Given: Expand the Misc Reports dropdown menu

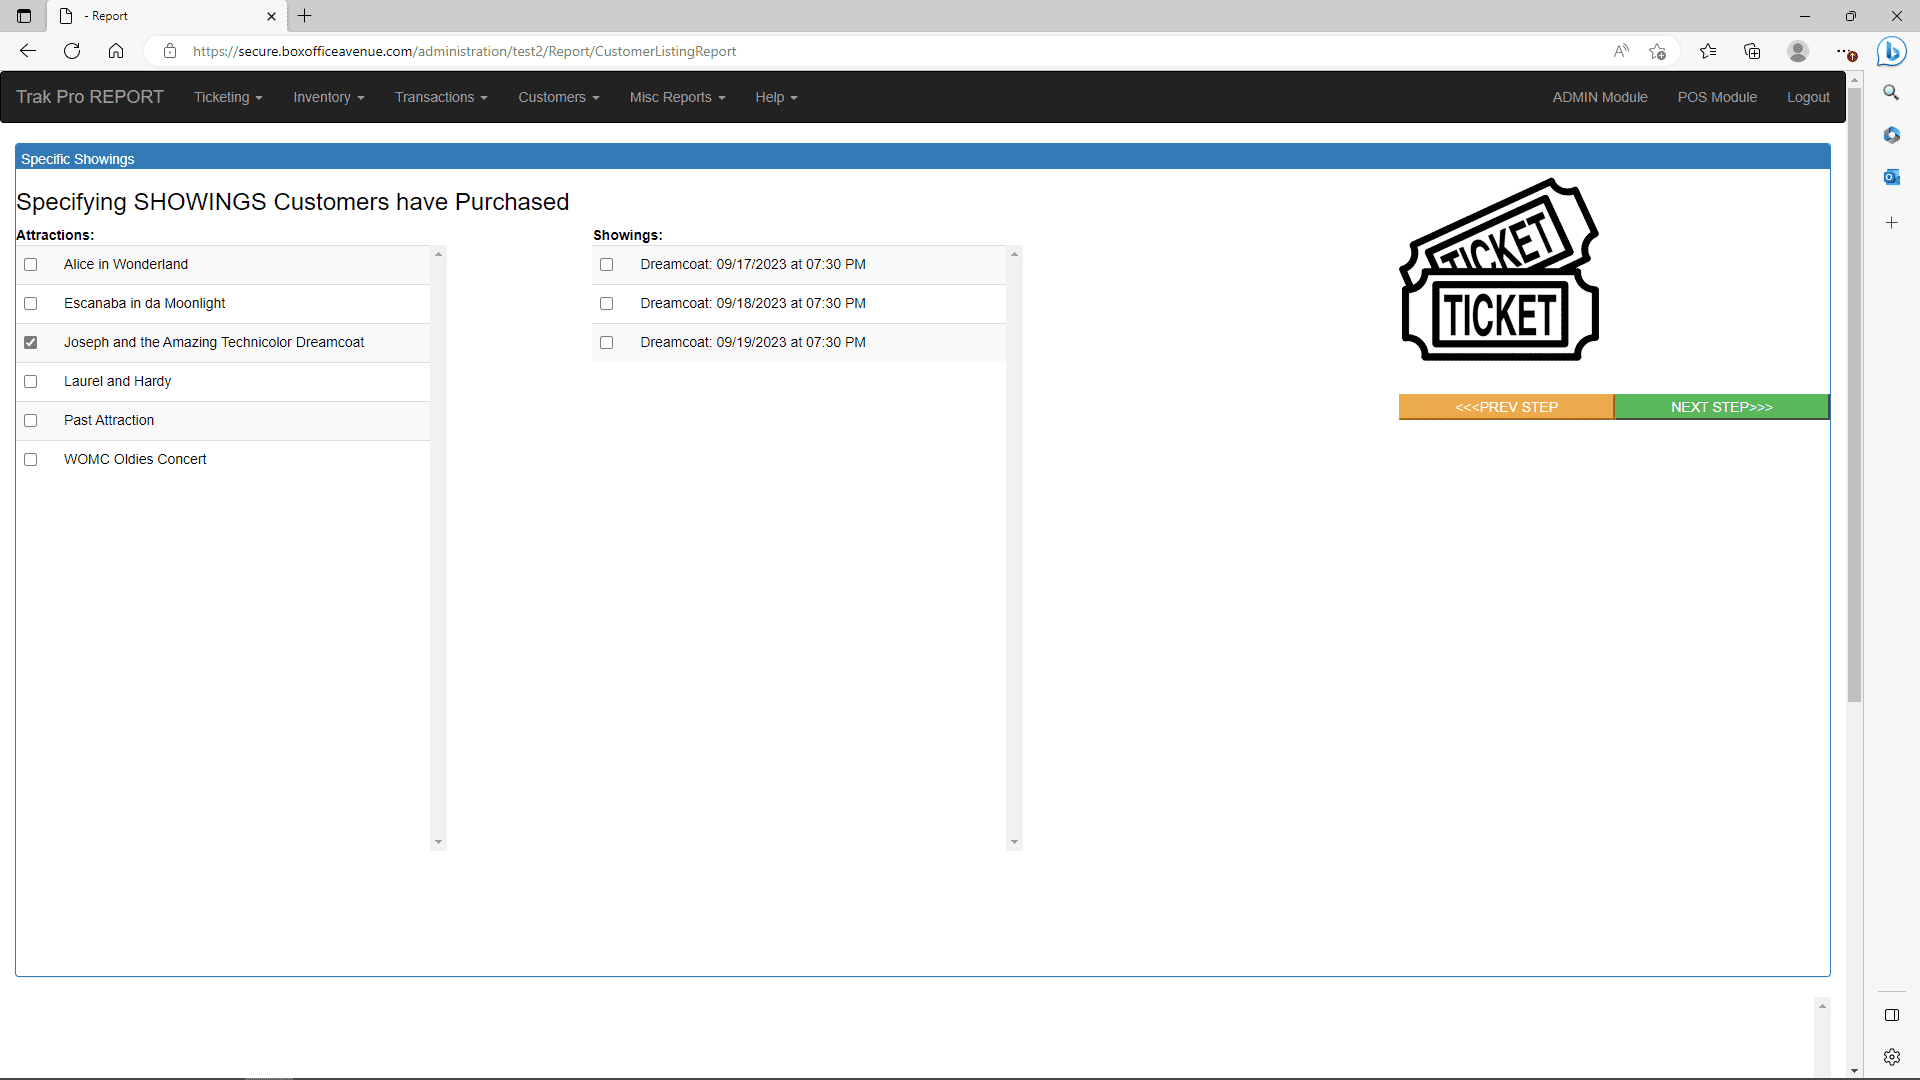Looking at the screenshot, I should [677, 97].
